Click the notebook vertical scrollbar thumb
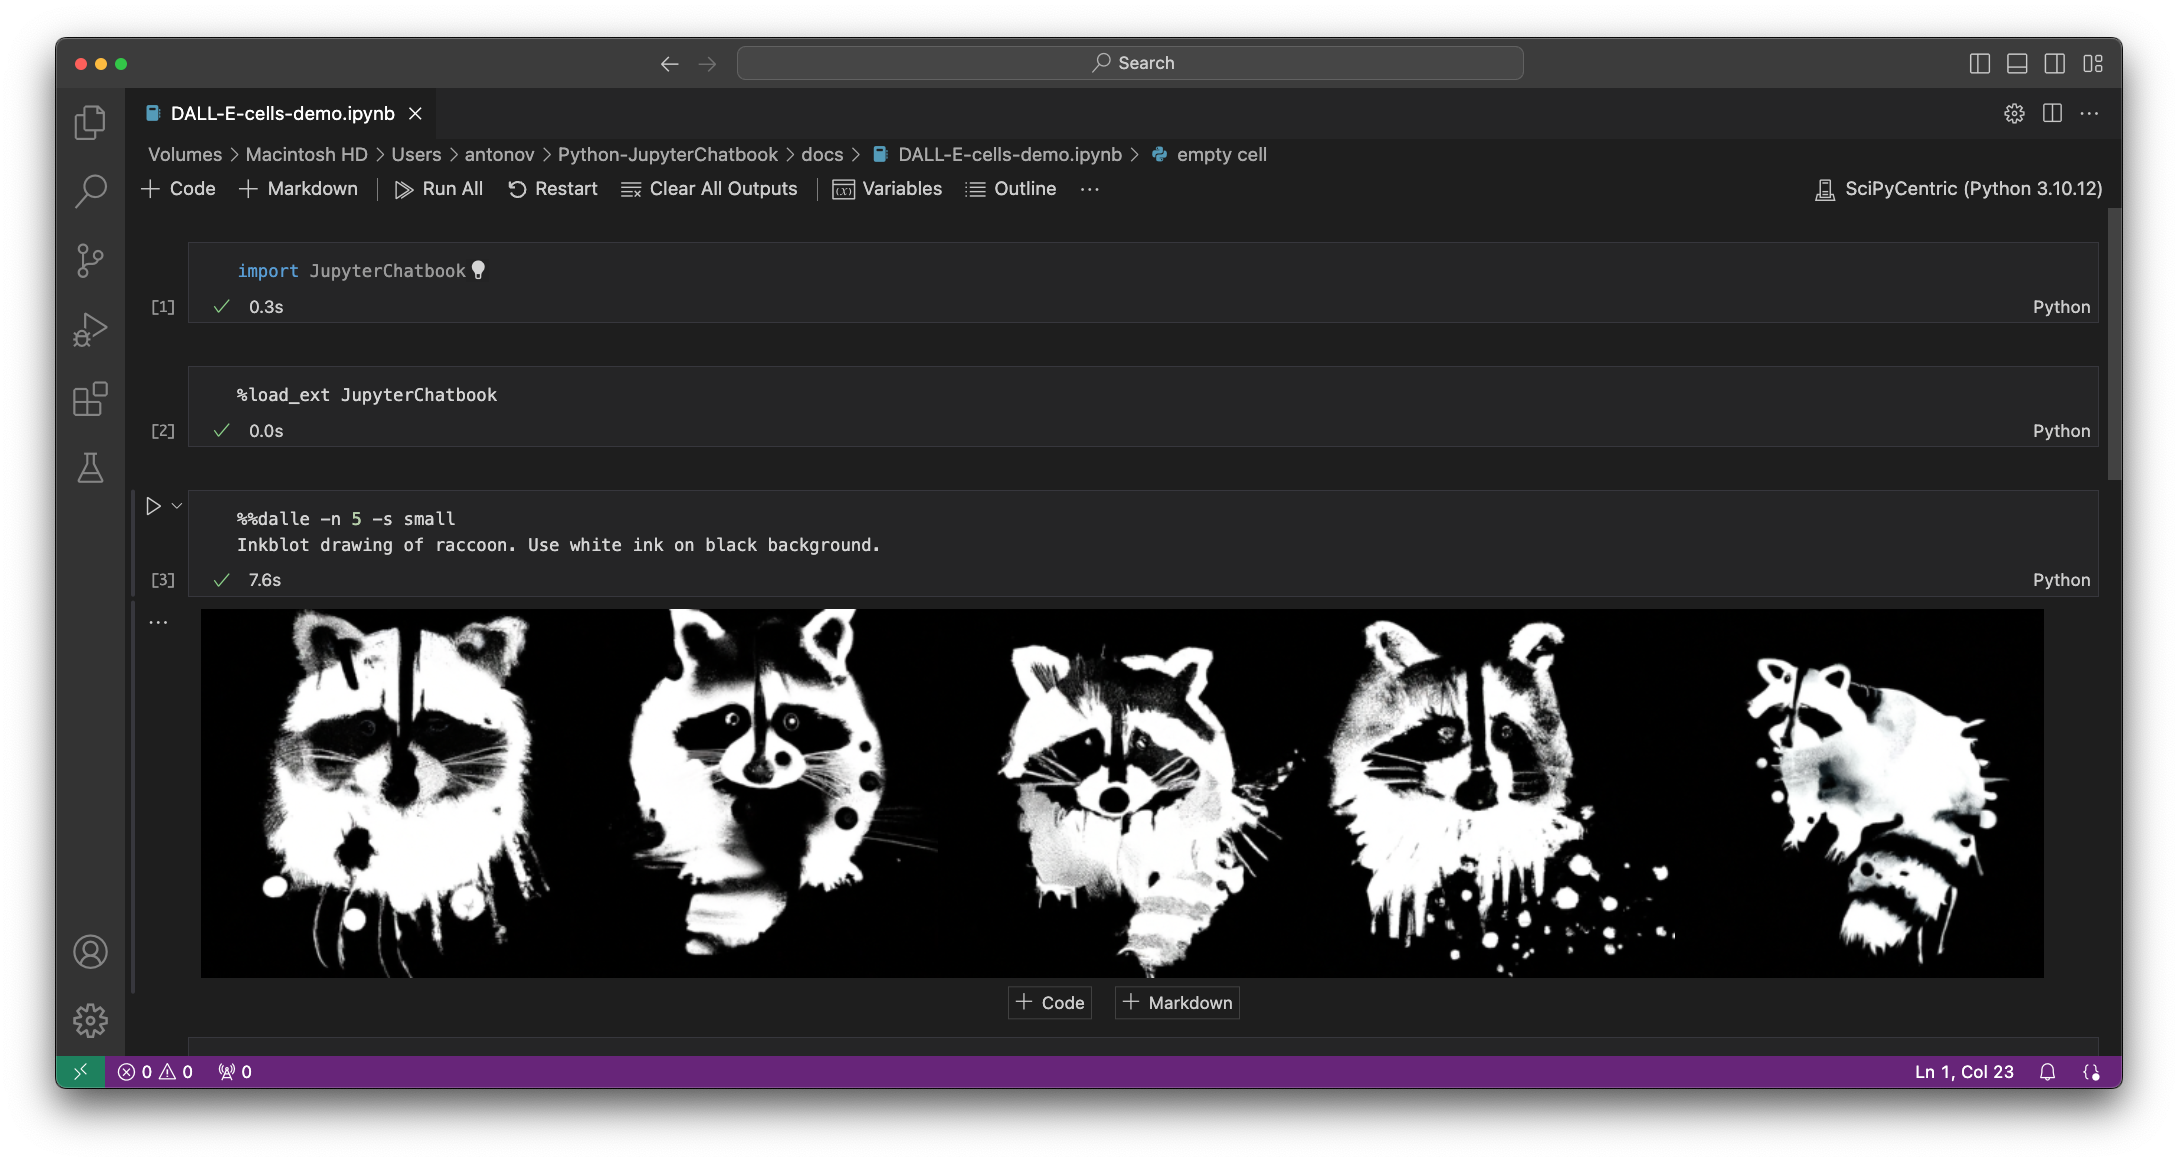 coord(2113,345)
